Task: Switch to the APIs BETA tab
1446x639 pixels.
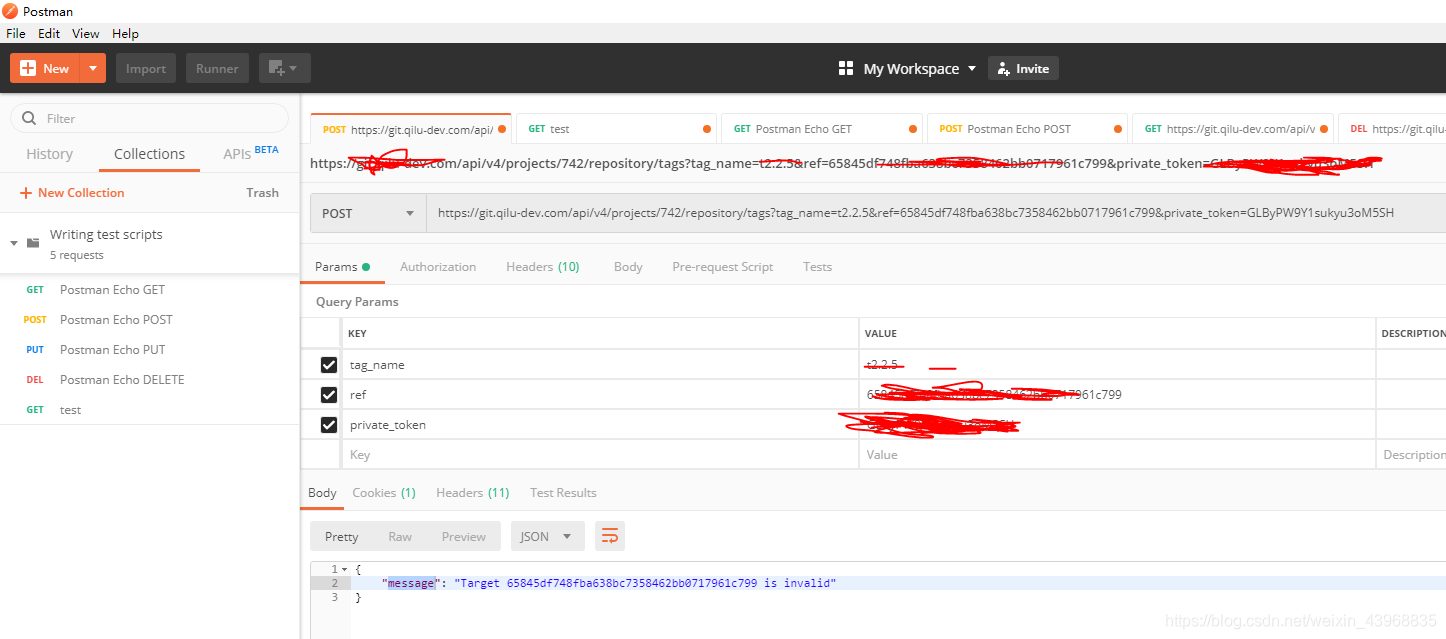Action: click(x=251, y=153)
